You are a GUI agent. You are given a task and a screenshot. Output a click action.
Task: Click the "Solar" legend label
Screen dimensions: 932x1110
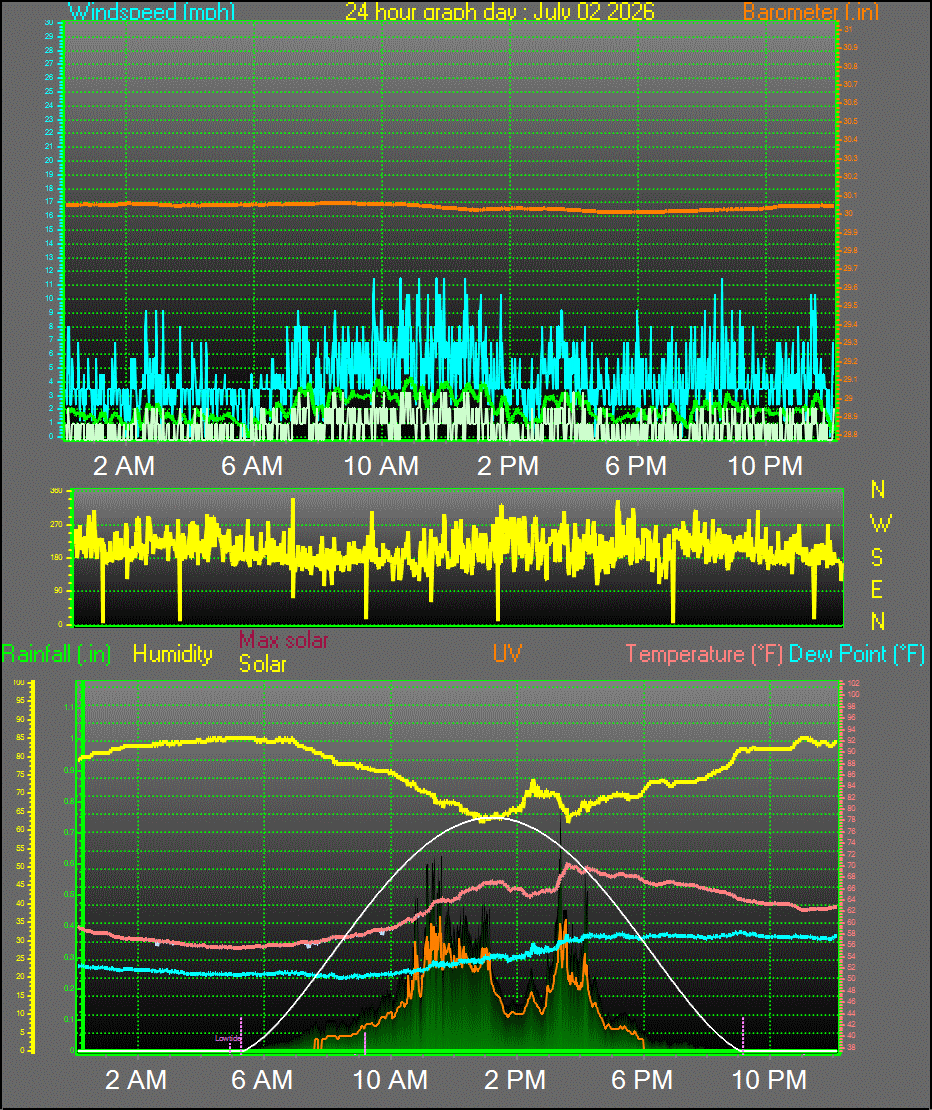pos(263,664)
